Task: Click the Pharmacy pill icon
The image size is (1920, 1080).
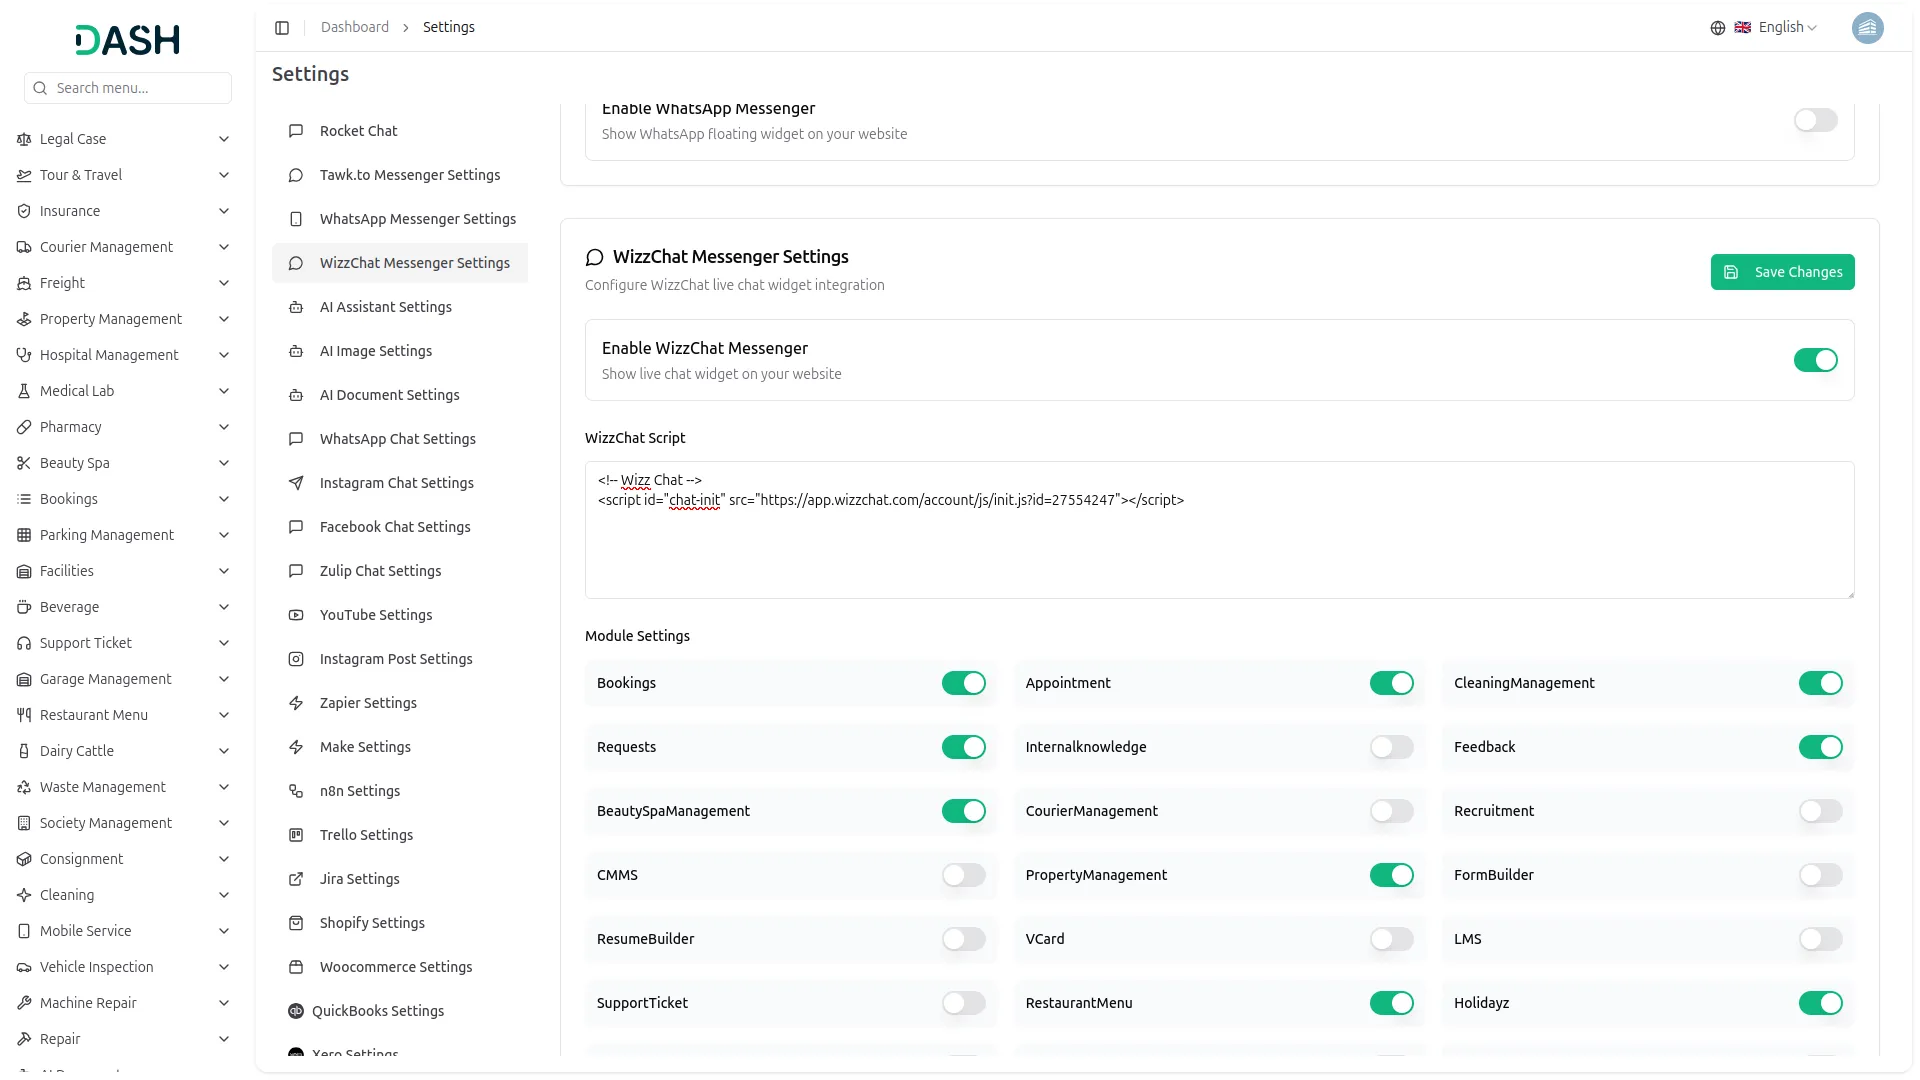Action: click(24, 427)
